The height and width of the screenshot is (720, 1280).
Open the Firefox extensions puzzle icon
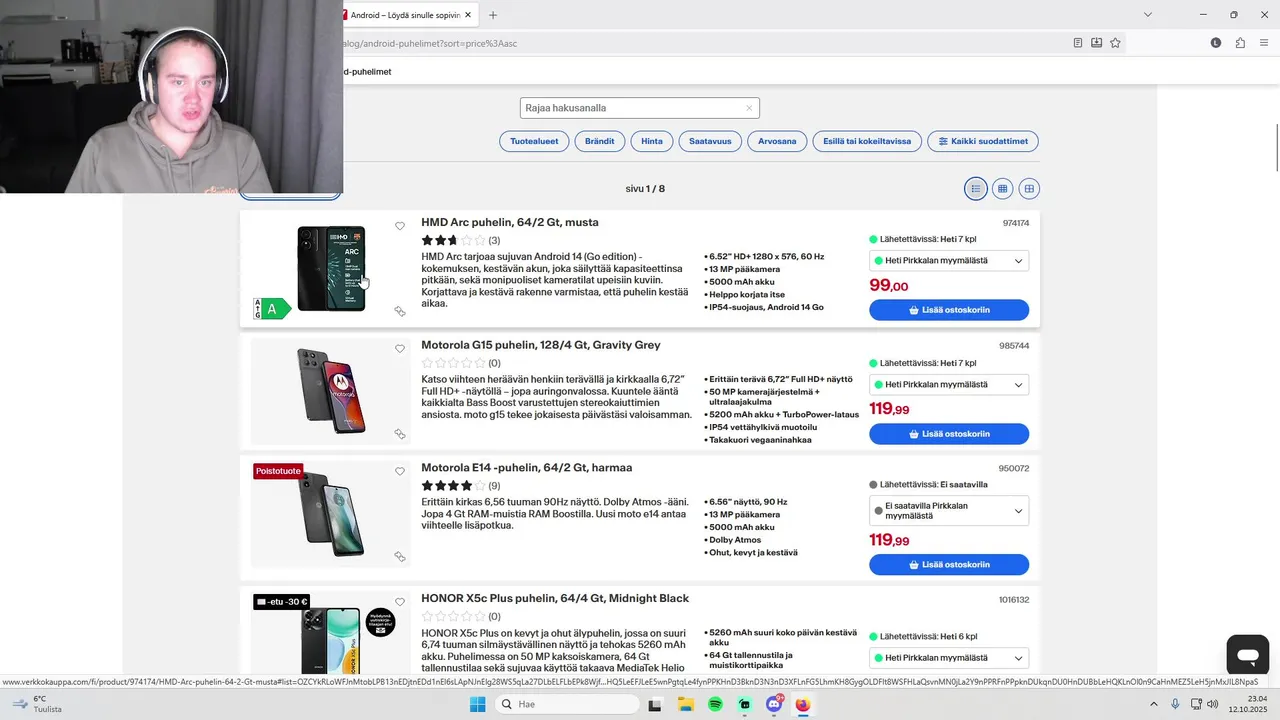point(1240,43)
